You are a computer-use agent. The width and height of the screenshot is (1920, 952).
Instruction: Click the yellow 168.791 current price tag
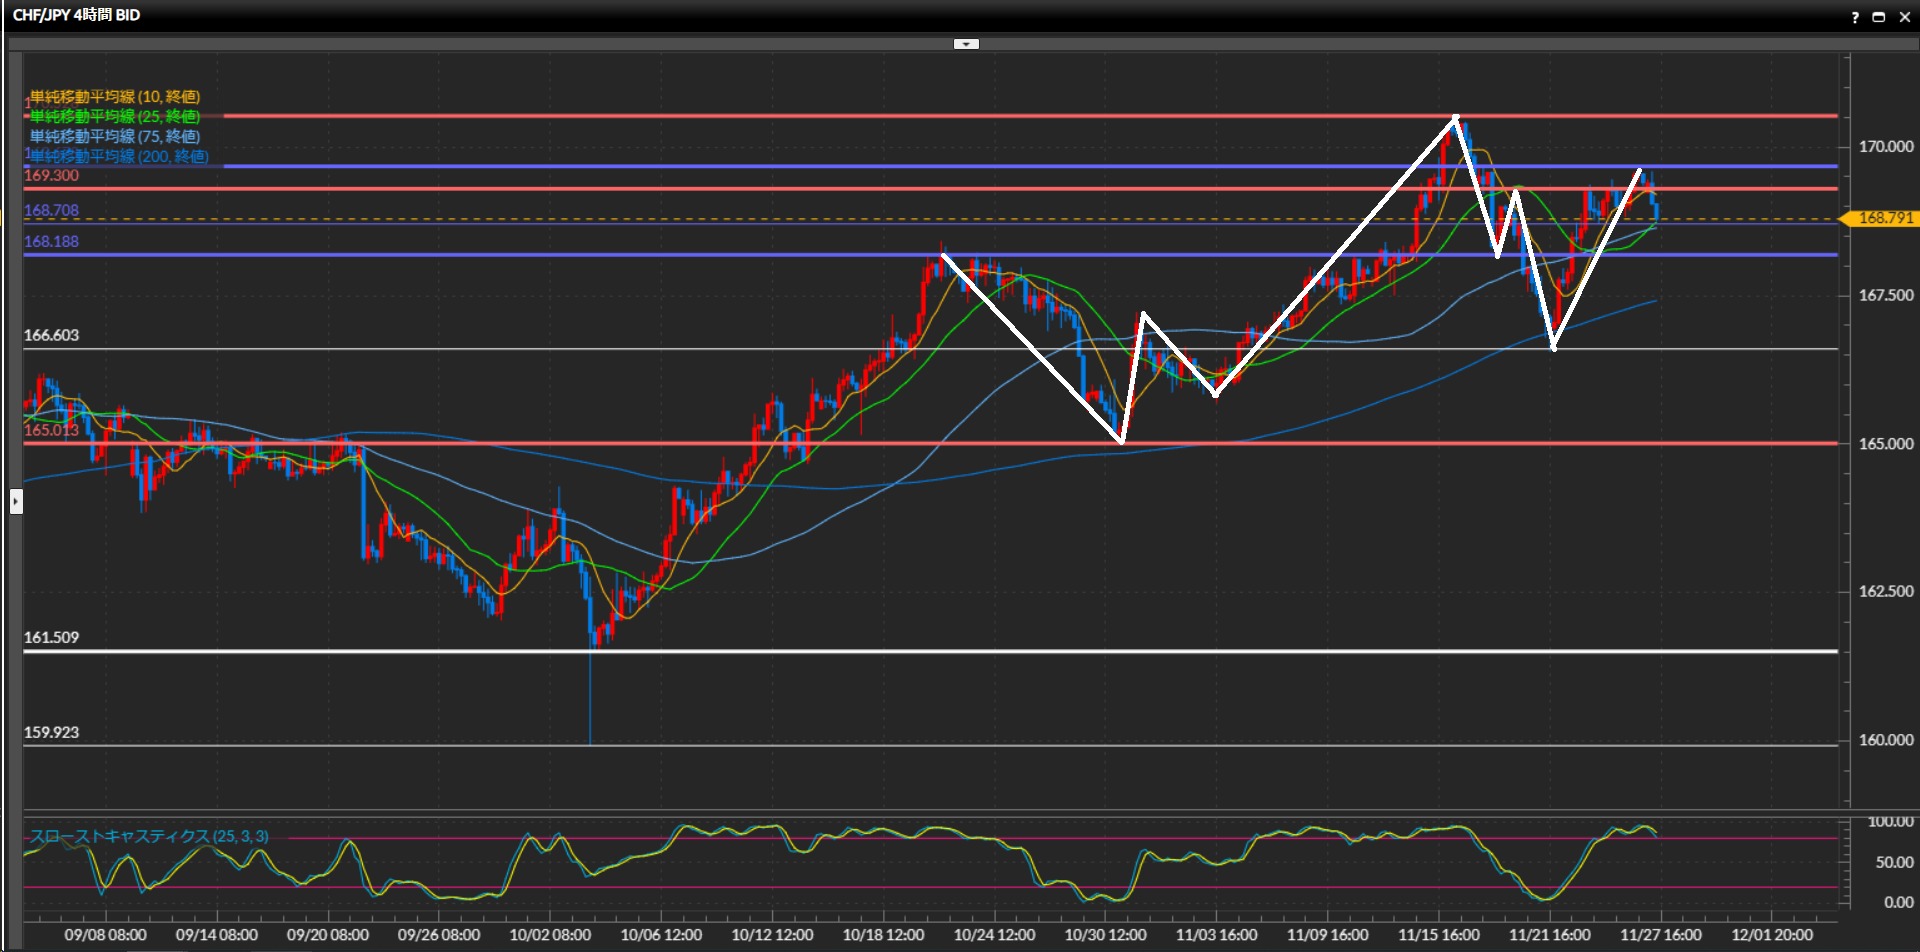pos(1884,218)
